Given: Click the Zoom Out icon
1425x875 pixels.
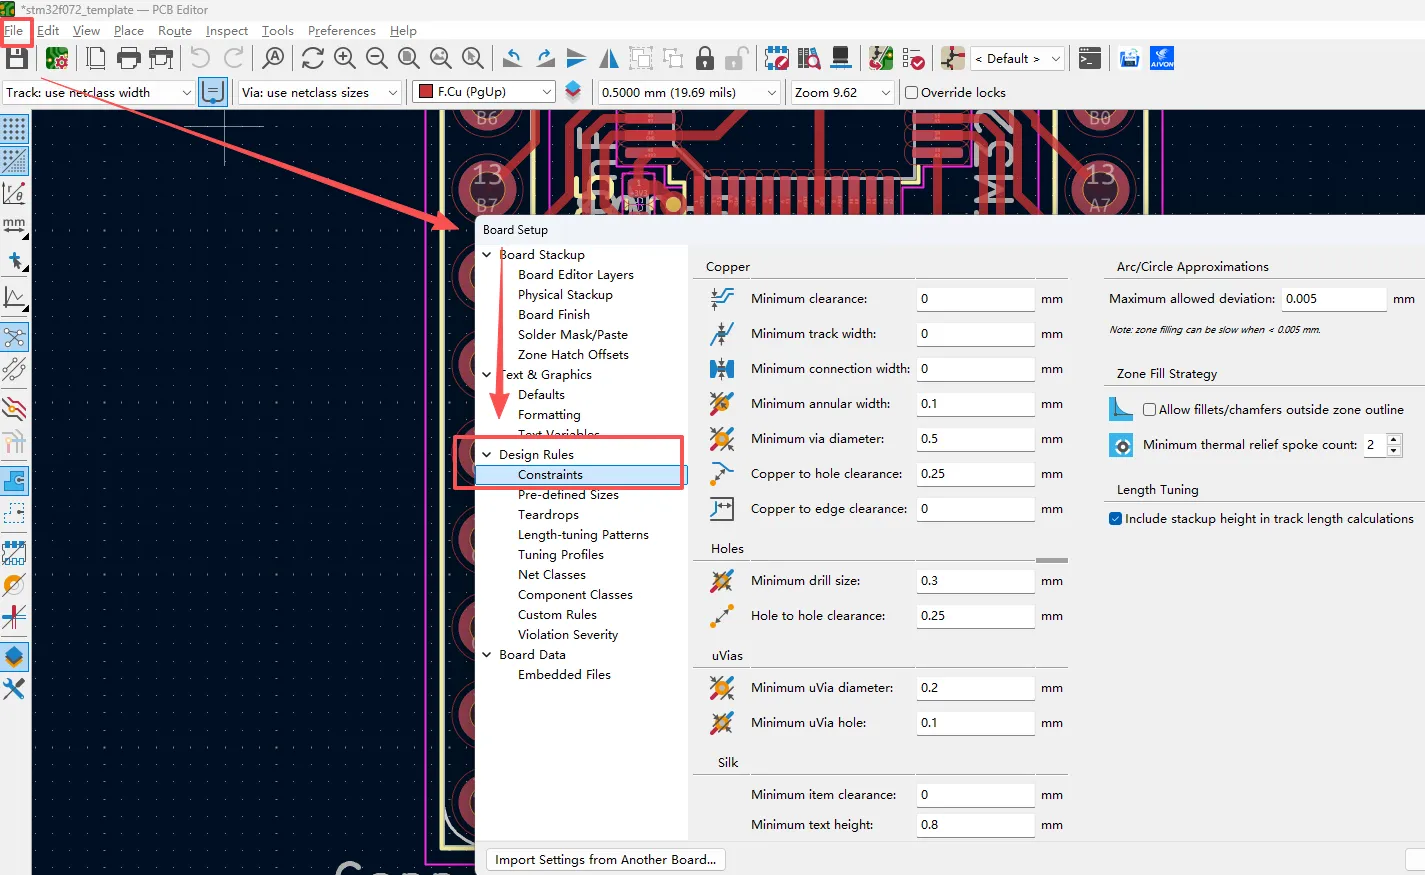Looking at the screenshot, I should tap(377, 58).
